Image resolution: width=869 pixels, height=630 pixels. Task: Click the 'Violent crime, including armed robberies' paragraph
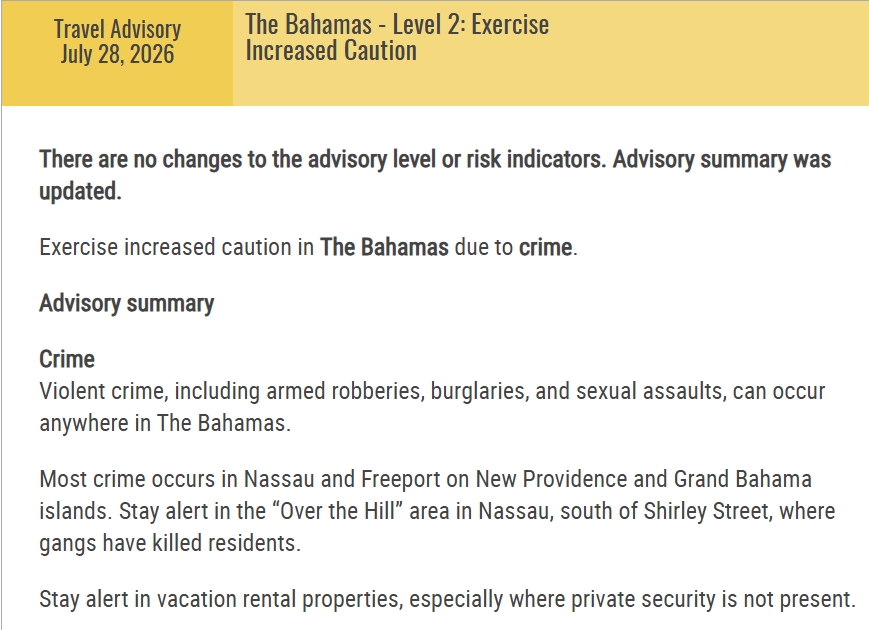pyautogui.click(x=432, y=407)
